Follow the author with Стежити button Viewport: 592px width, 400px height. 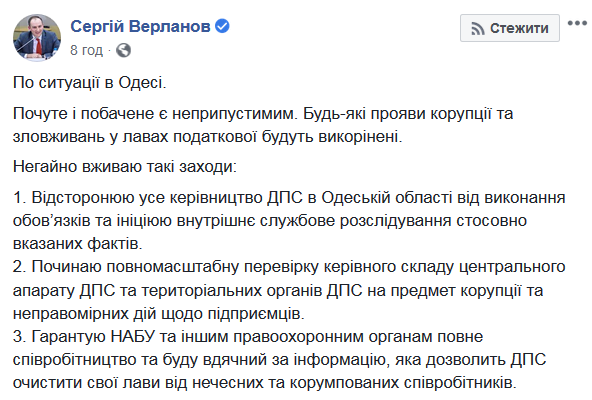point(510,28)
